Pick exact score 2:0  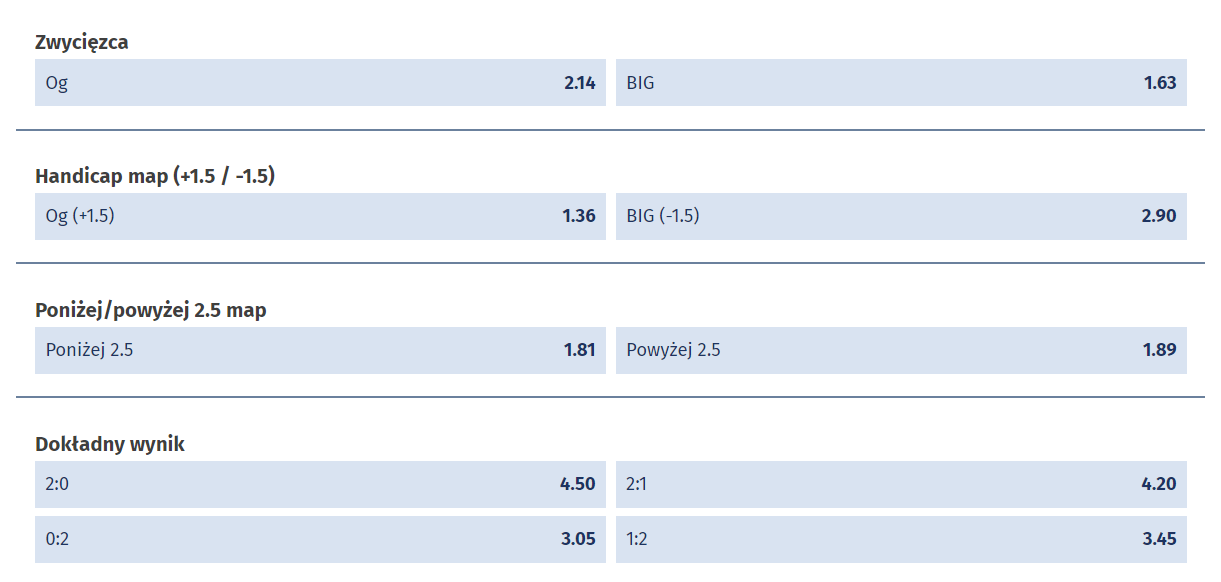click(320, 484)
